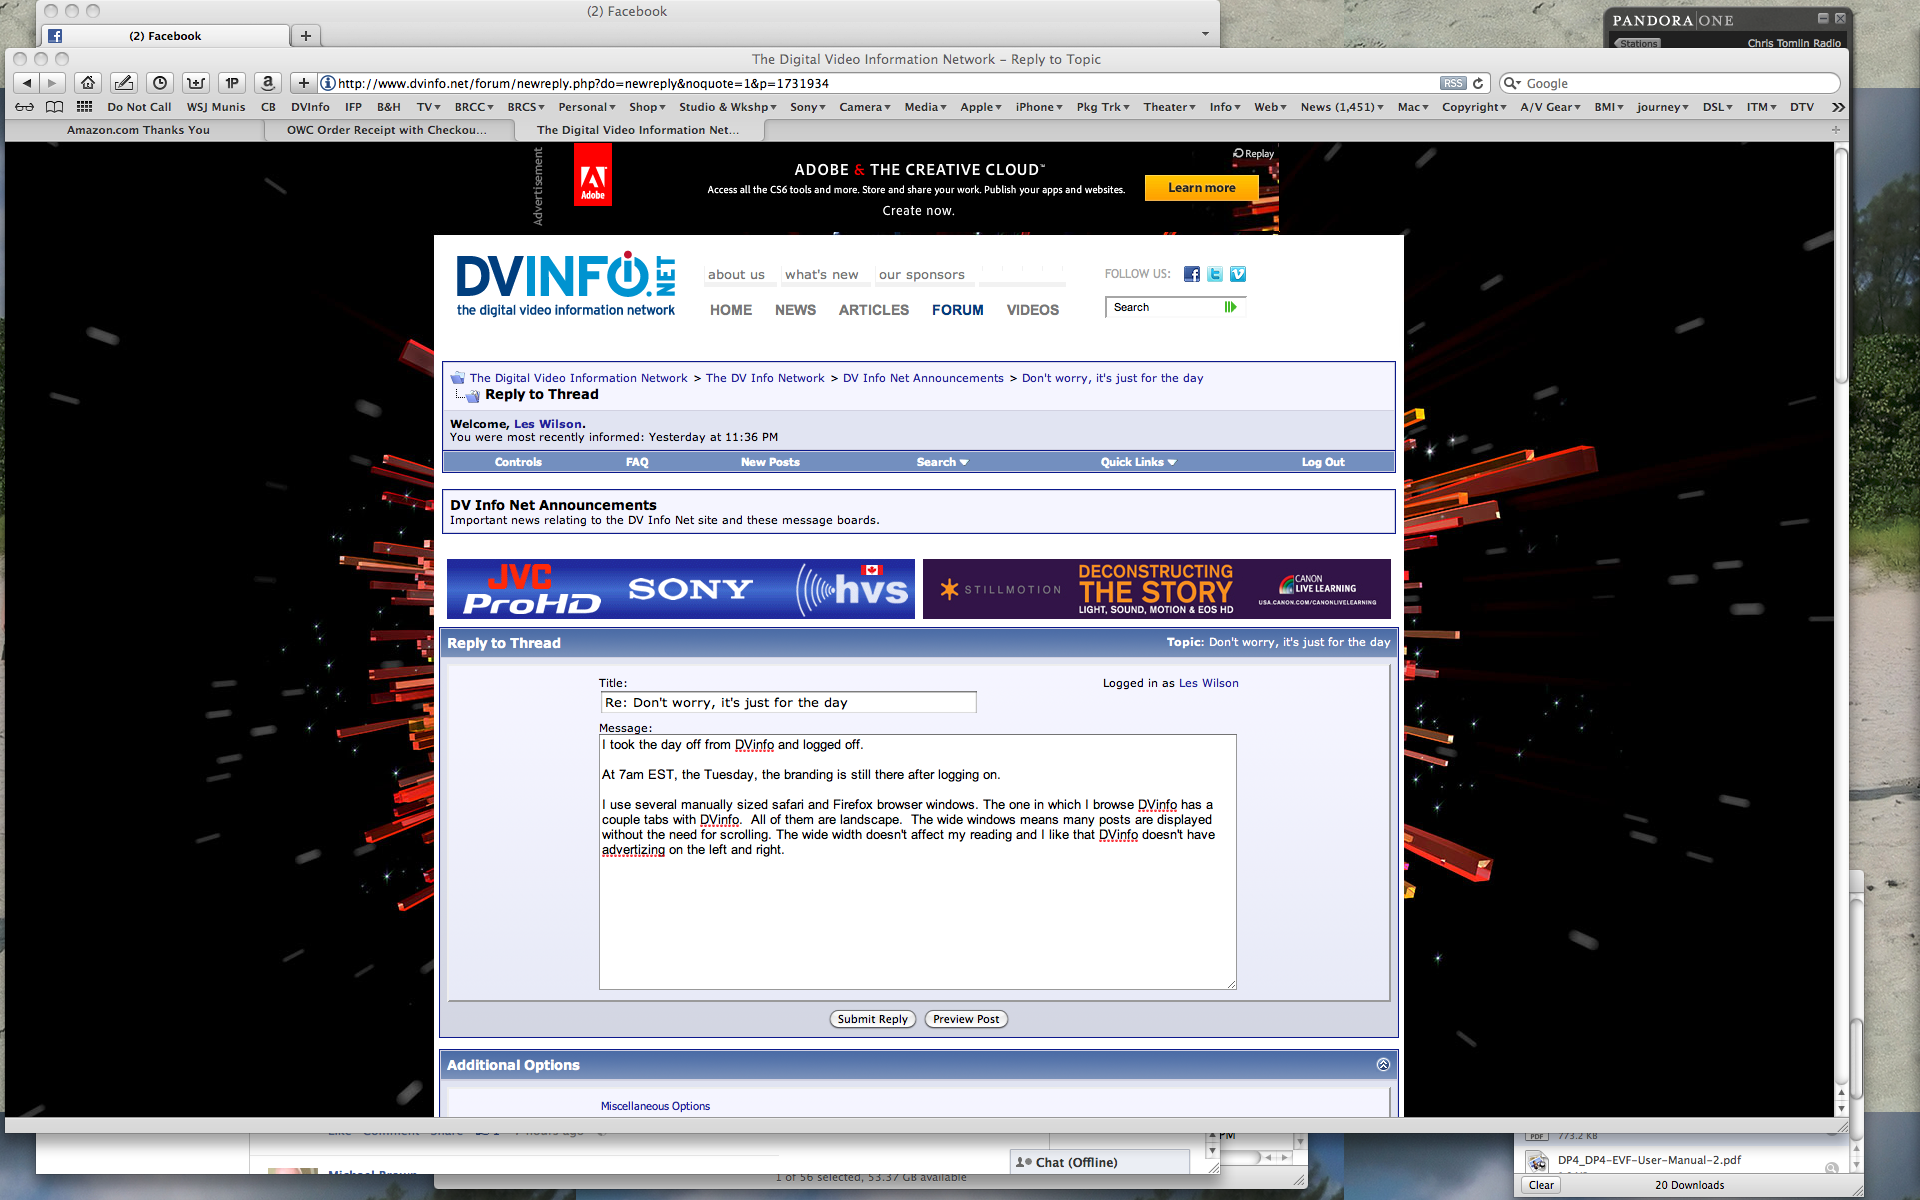
Task: Click the folder icon beside breadcrumb
Action: [458, 378]
